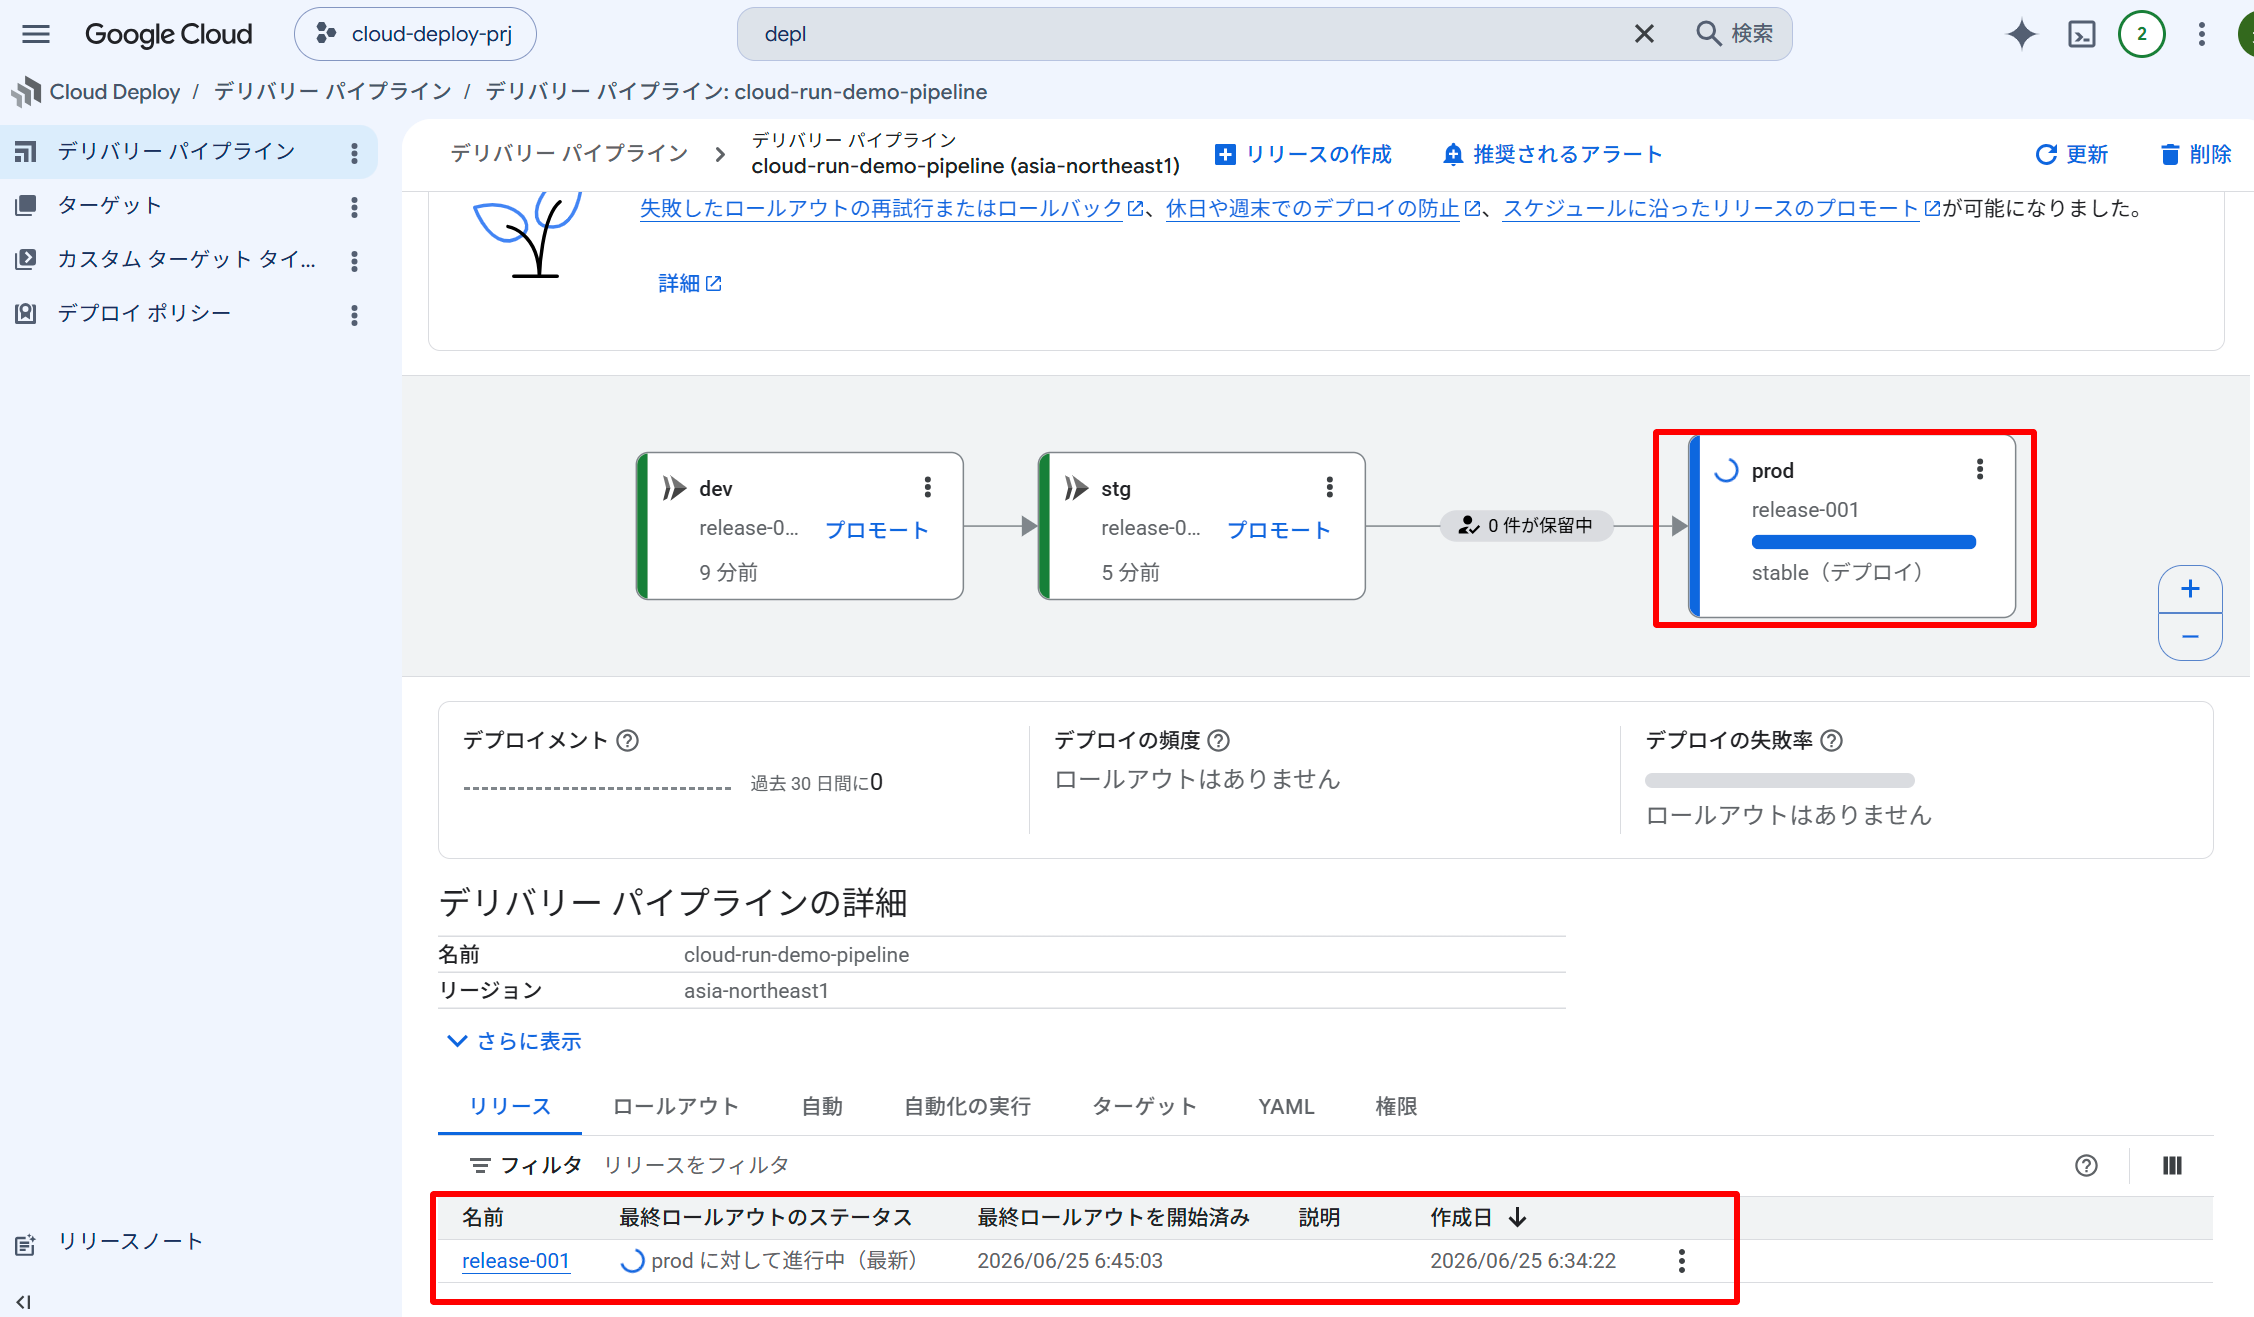Viewport: 2254px width, 1317px height.
Task: Switch to the ターゲット tab
Action: tap(1145, 1107)
